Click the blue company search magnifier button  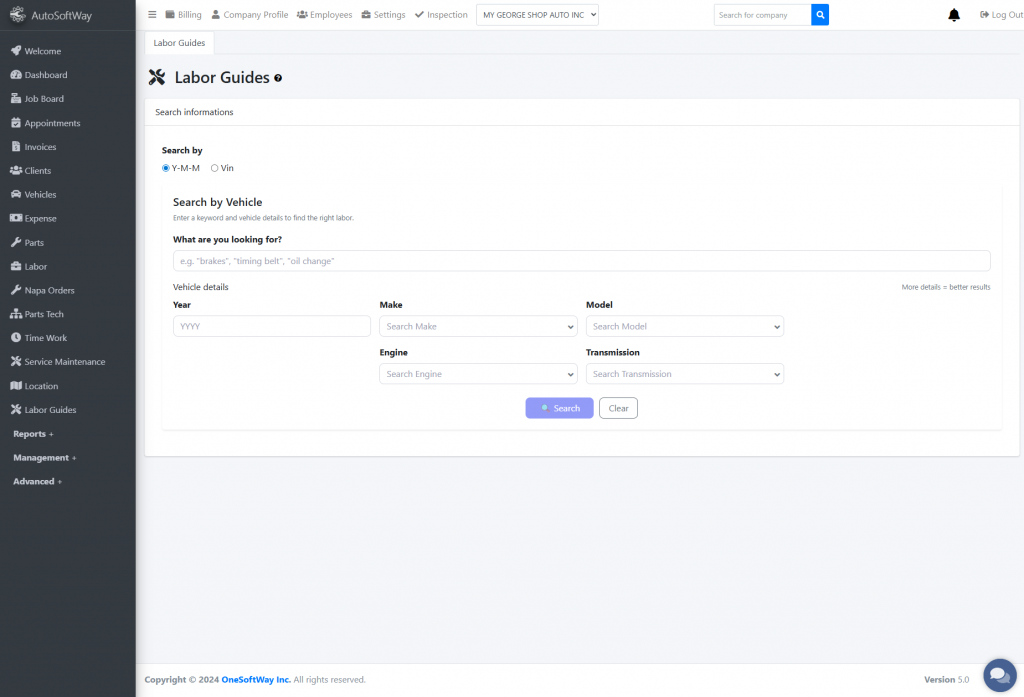[820, 15]
